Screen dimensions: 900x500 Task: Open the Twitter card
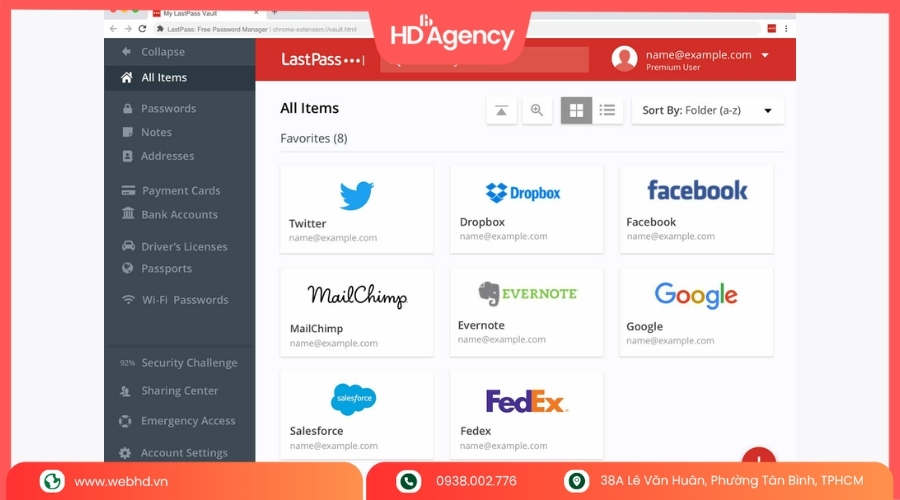pyautogui.click(x=356, y=210)
